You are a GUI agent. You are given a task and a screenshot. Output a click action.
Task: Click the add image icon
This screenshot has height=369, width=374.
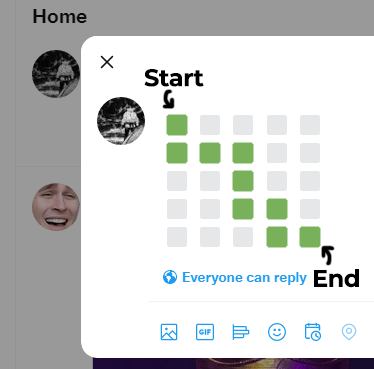(169, 332)
